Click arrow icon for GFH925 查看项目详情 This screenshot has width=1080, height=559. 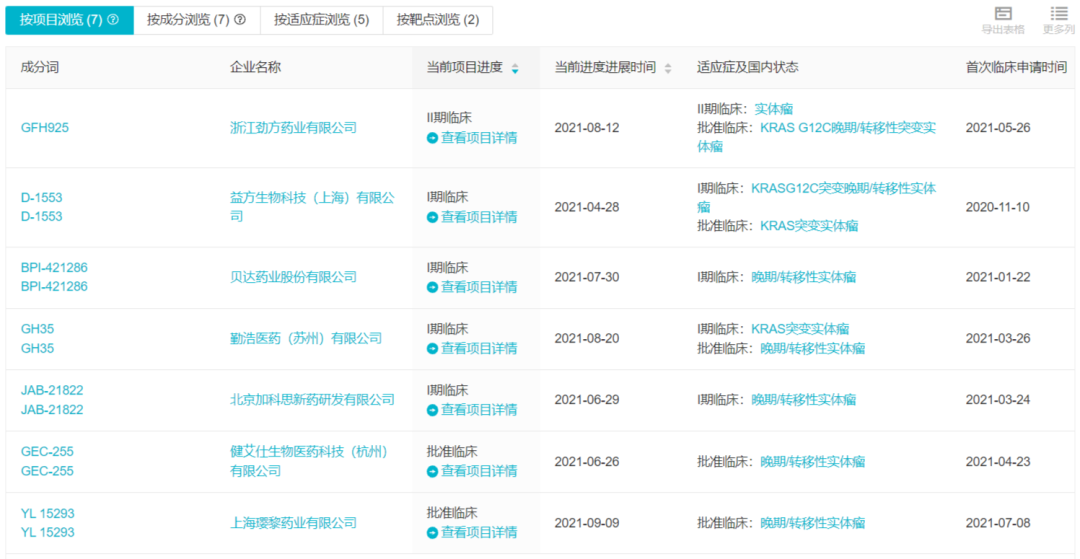[433, 138]
